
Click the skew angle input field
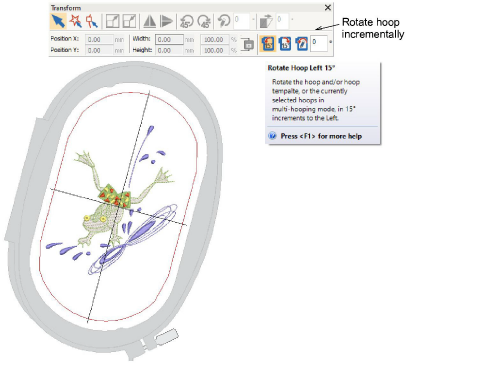pos(282,21)
